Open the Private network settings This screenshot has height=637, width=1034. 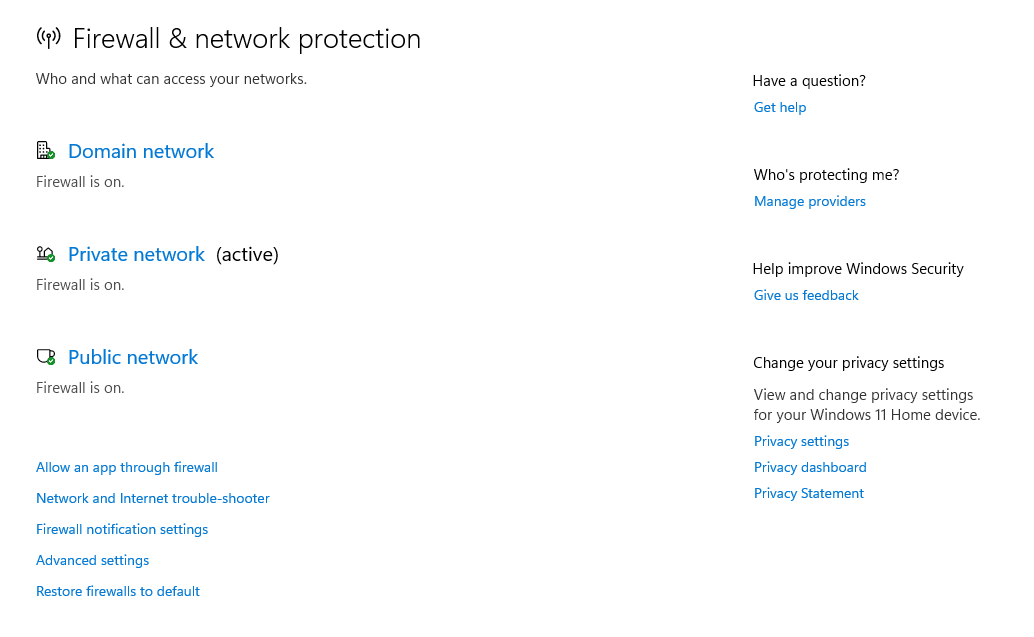136,254
